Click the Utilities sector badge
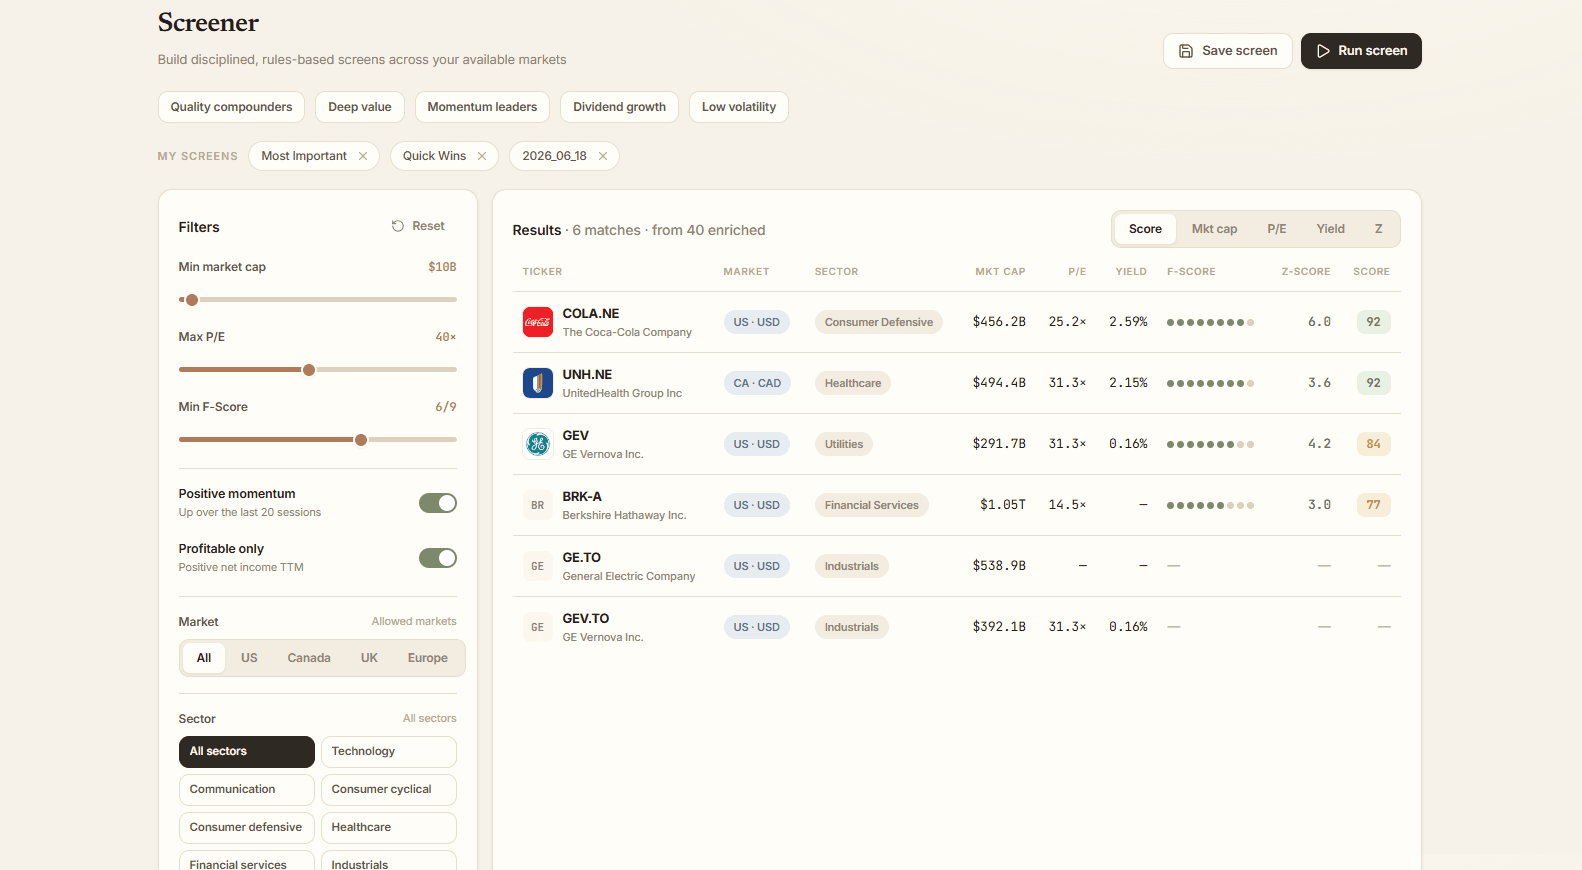Screen dimensions: 1582x870 (x=844, y=444)
